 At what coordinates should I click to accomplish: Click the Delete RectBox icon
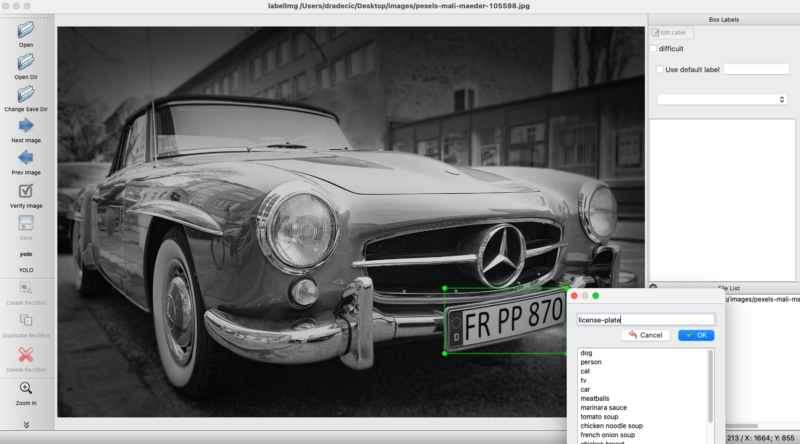[x=26, y=354]
